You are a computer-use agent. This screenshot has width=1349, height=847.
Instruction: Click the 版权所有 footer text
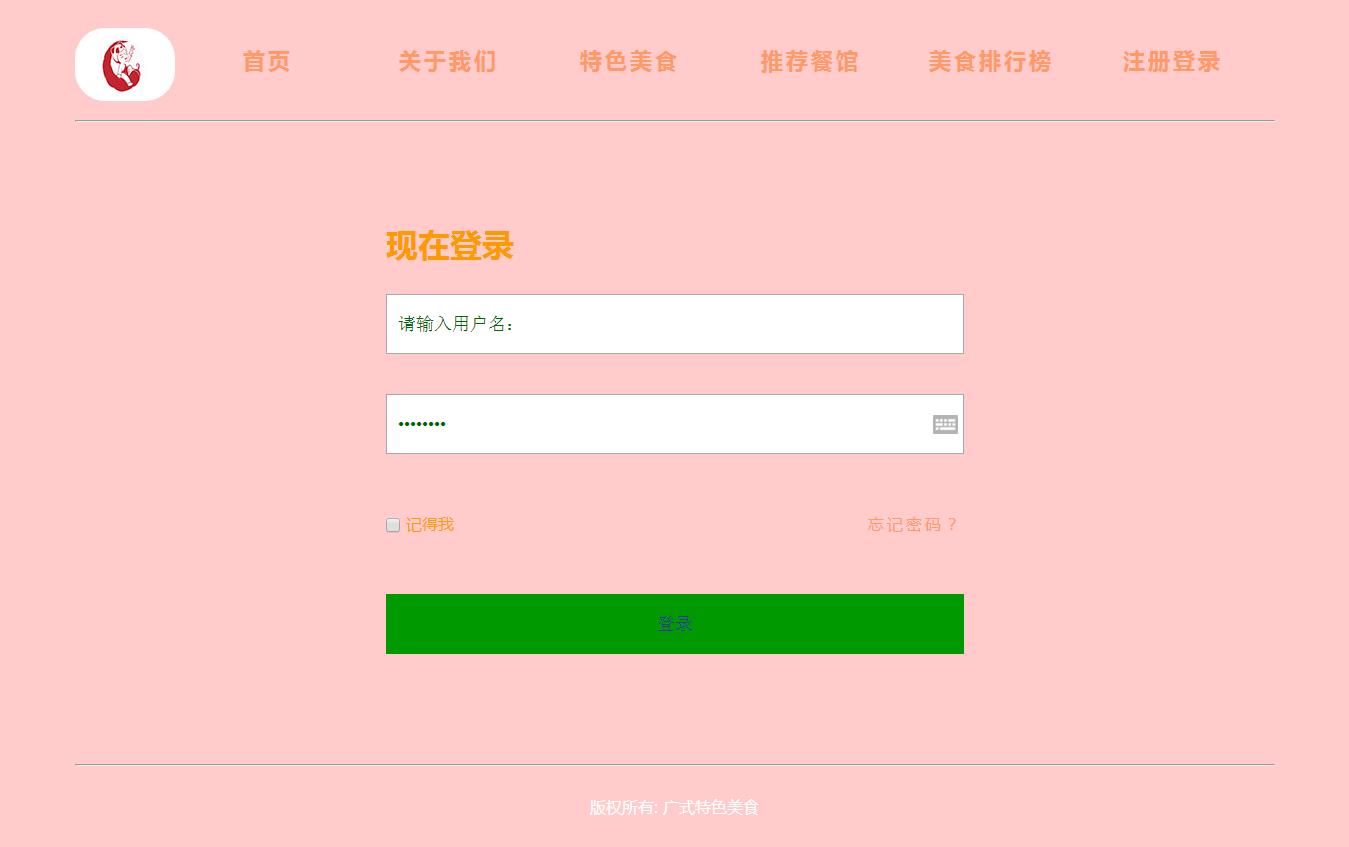(622, 807)
